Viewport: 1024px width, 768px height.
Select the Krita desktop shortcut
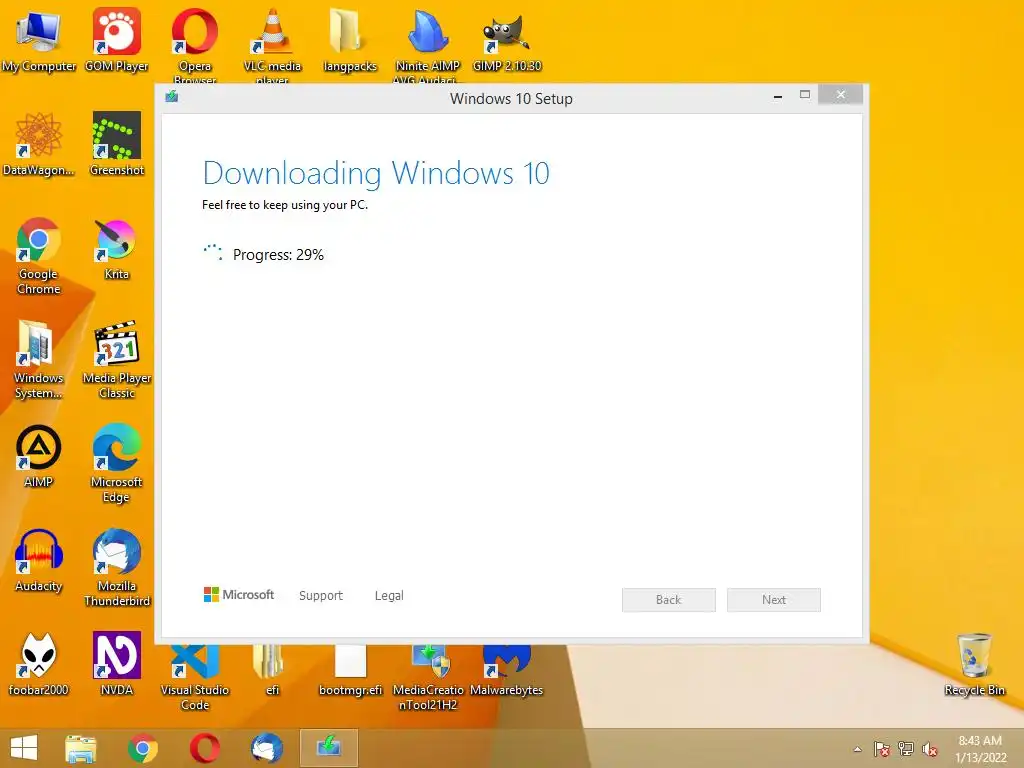click(116, 249)
